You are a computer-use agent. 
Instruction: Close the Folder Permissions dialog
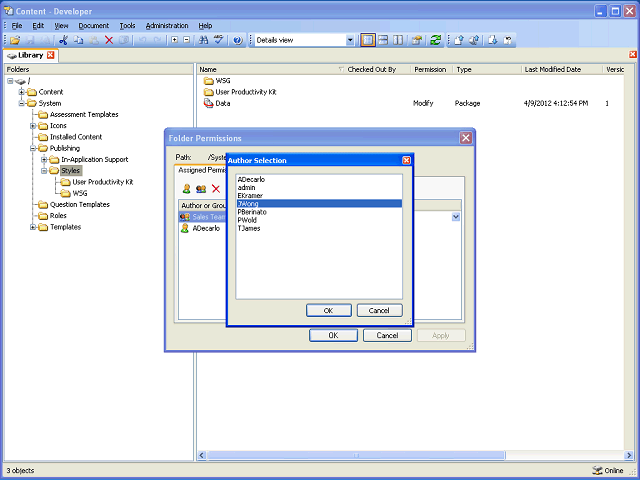(466, 138)
